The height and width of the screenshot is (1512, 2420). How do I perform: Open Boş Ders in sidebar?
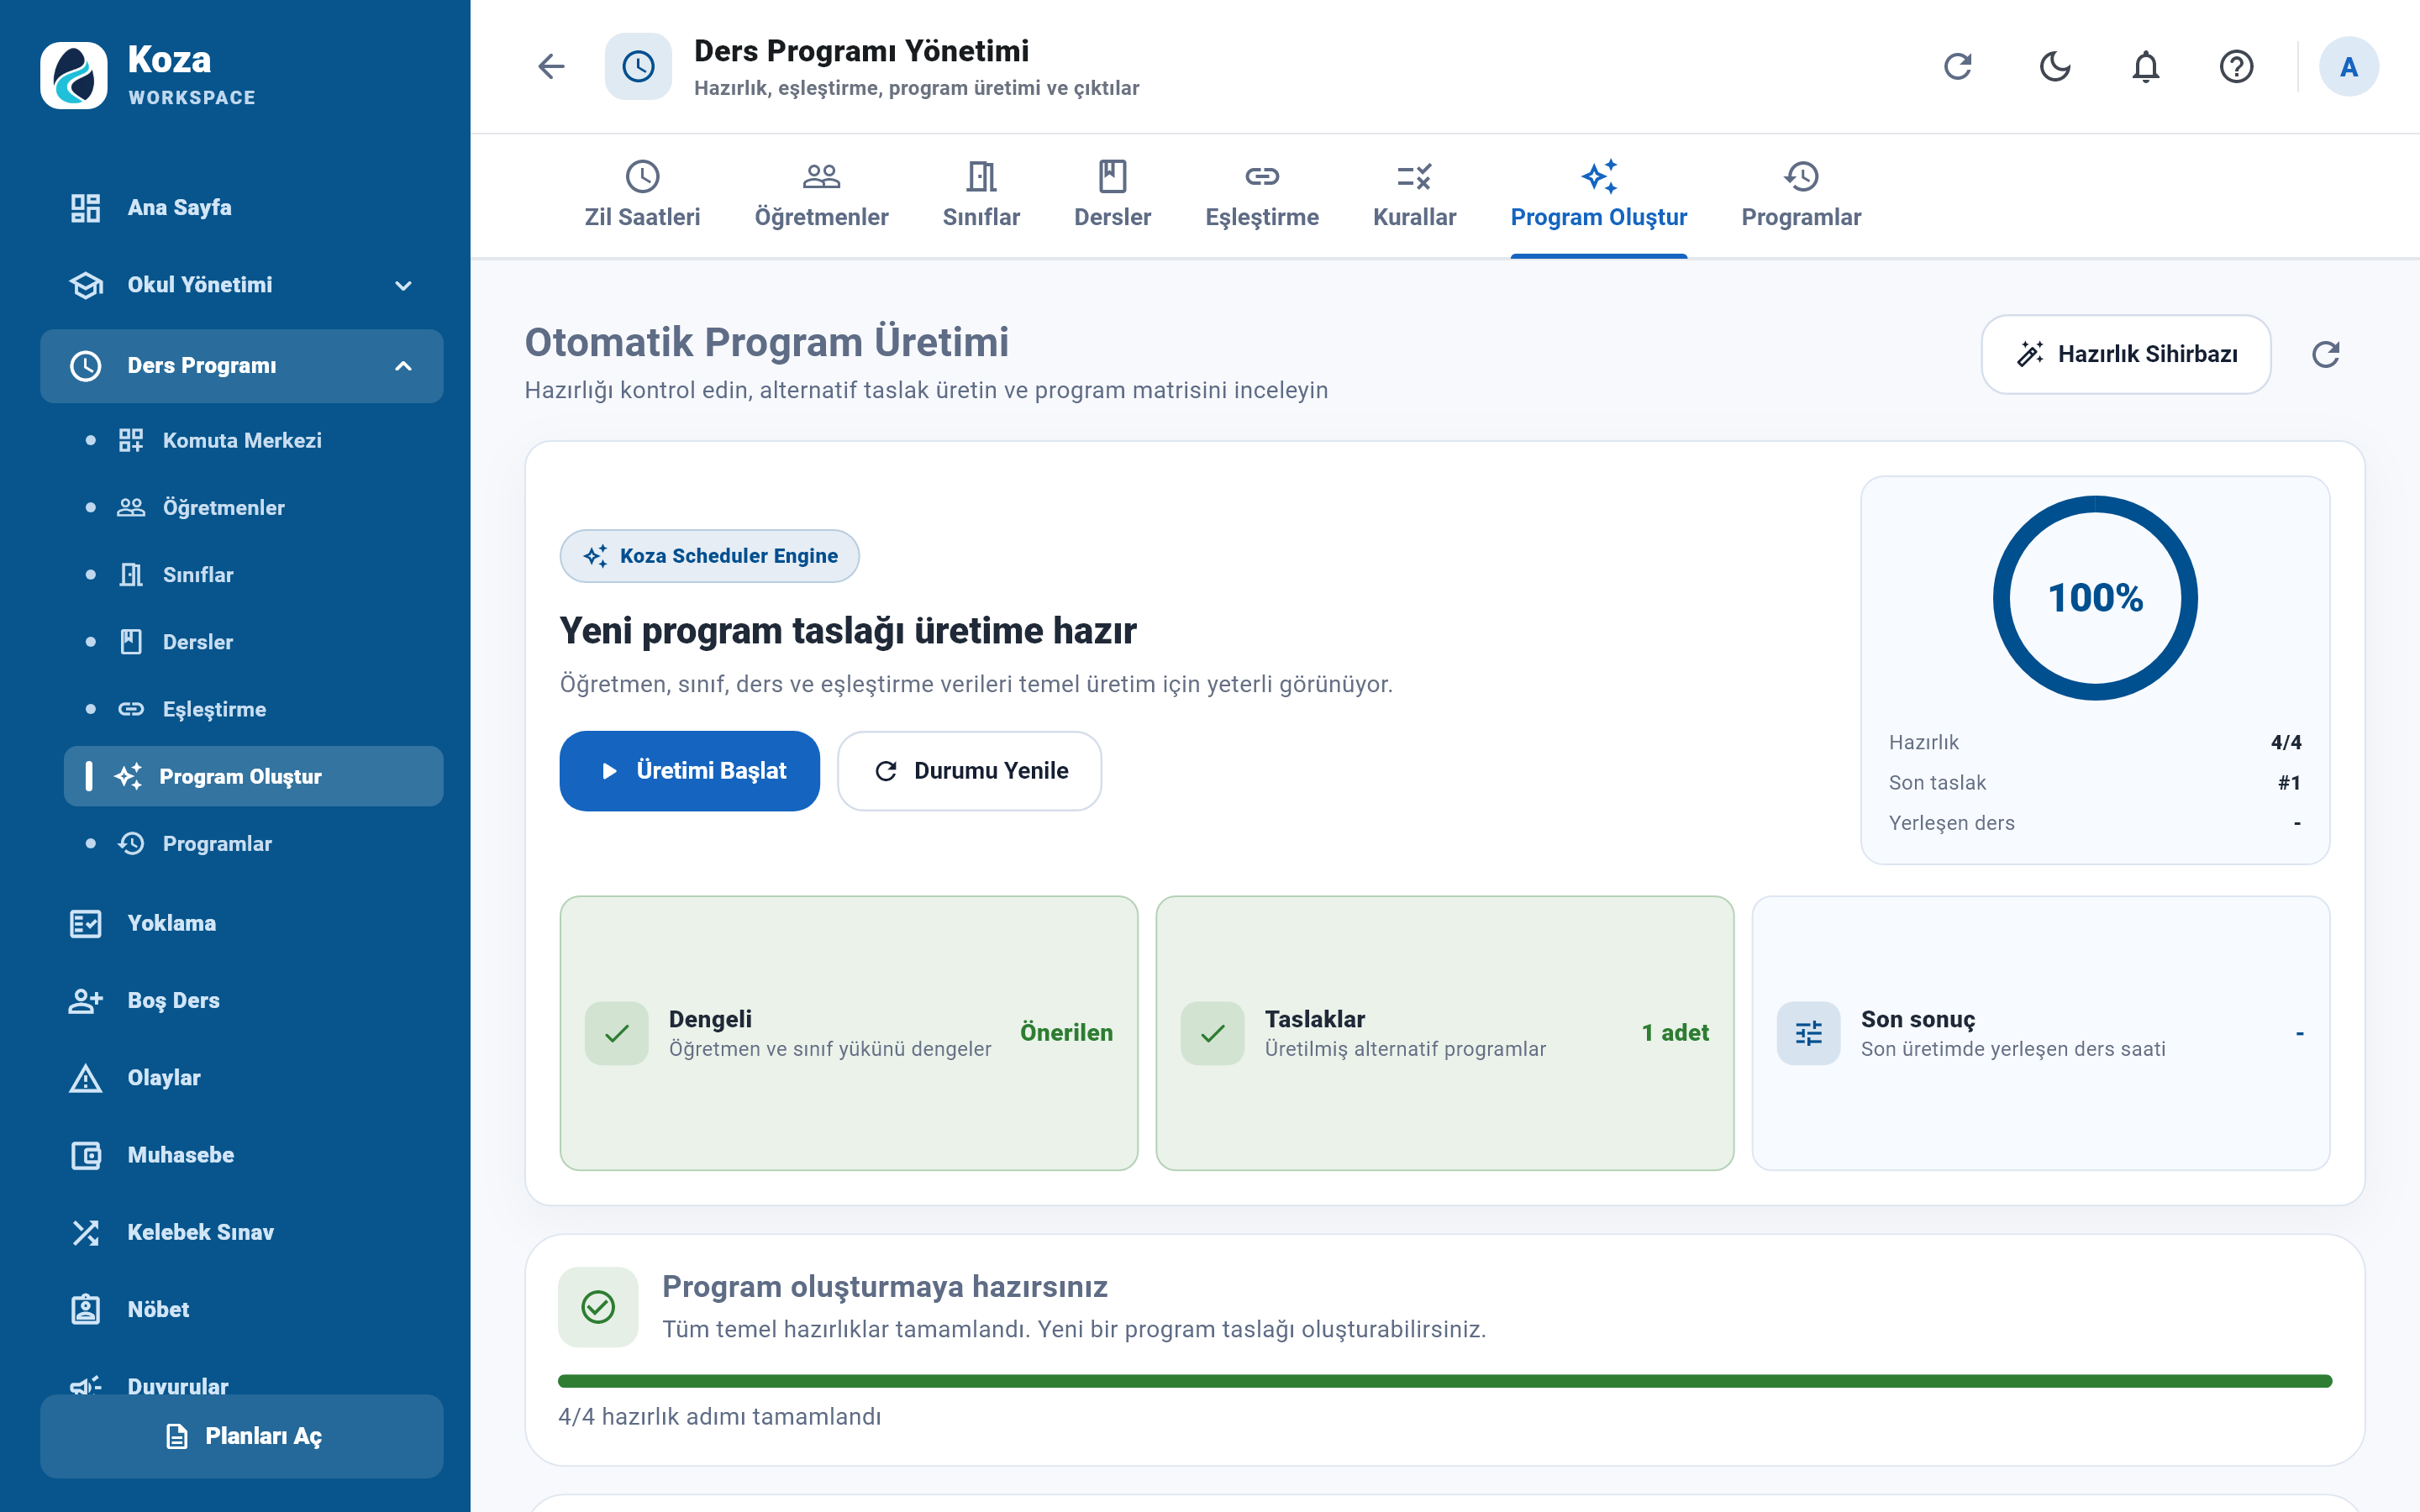coord(241,1000)
